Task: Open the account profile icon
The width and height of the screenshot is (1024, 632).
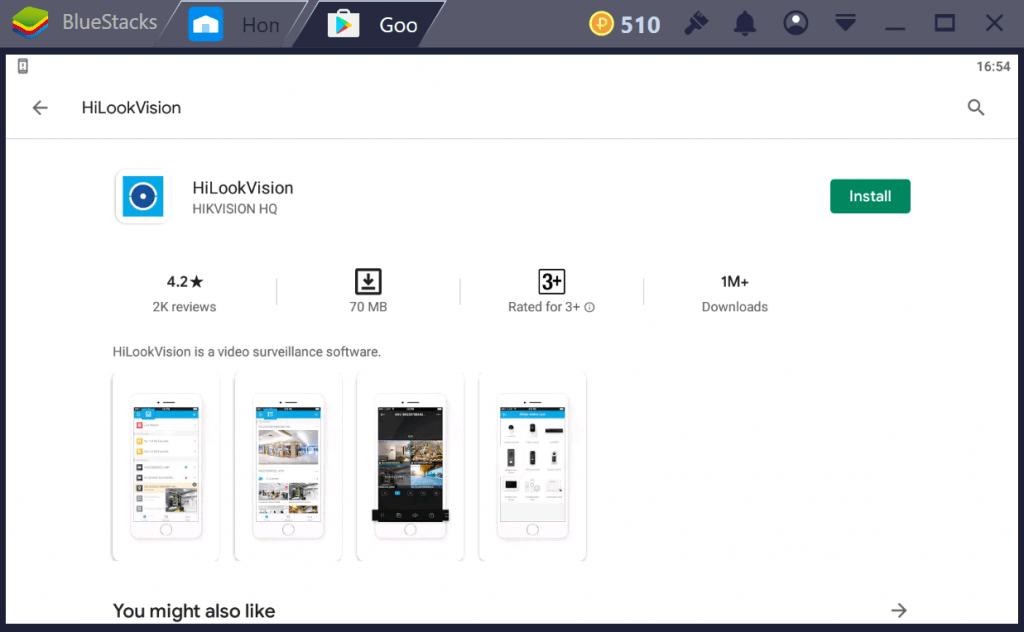Action: pos(795,24)
